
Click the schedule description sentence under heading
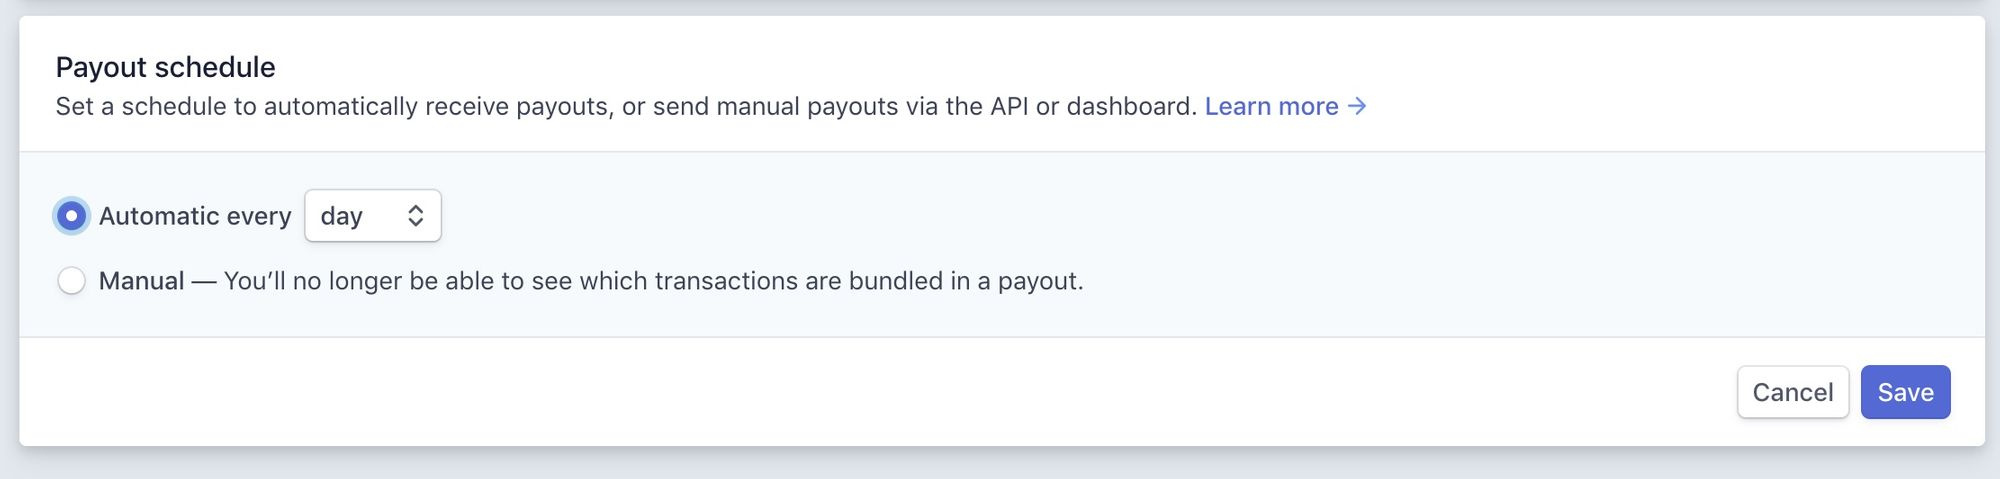pos(625,107)
